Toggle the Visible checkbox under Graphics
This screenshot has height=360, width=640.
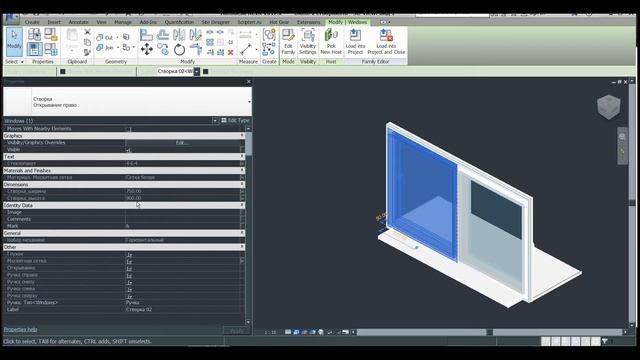click(x=129, y=150)
